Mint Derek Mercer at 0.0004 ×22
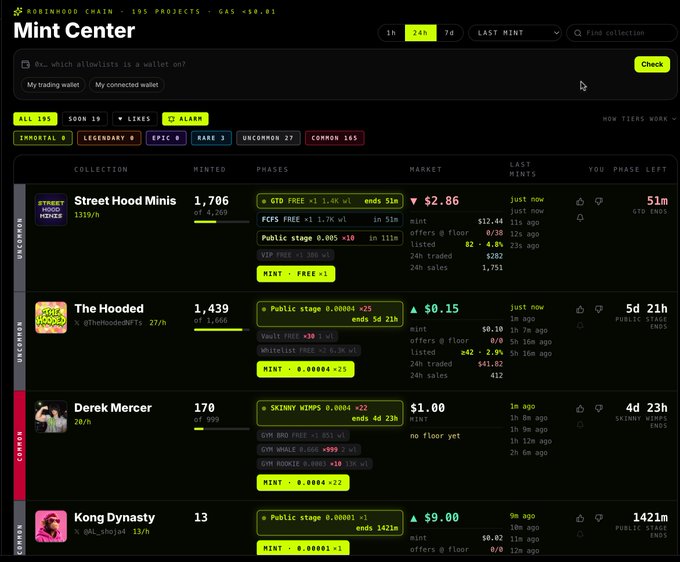The height and width of the screenshot is (562, 680). [303, 483]
